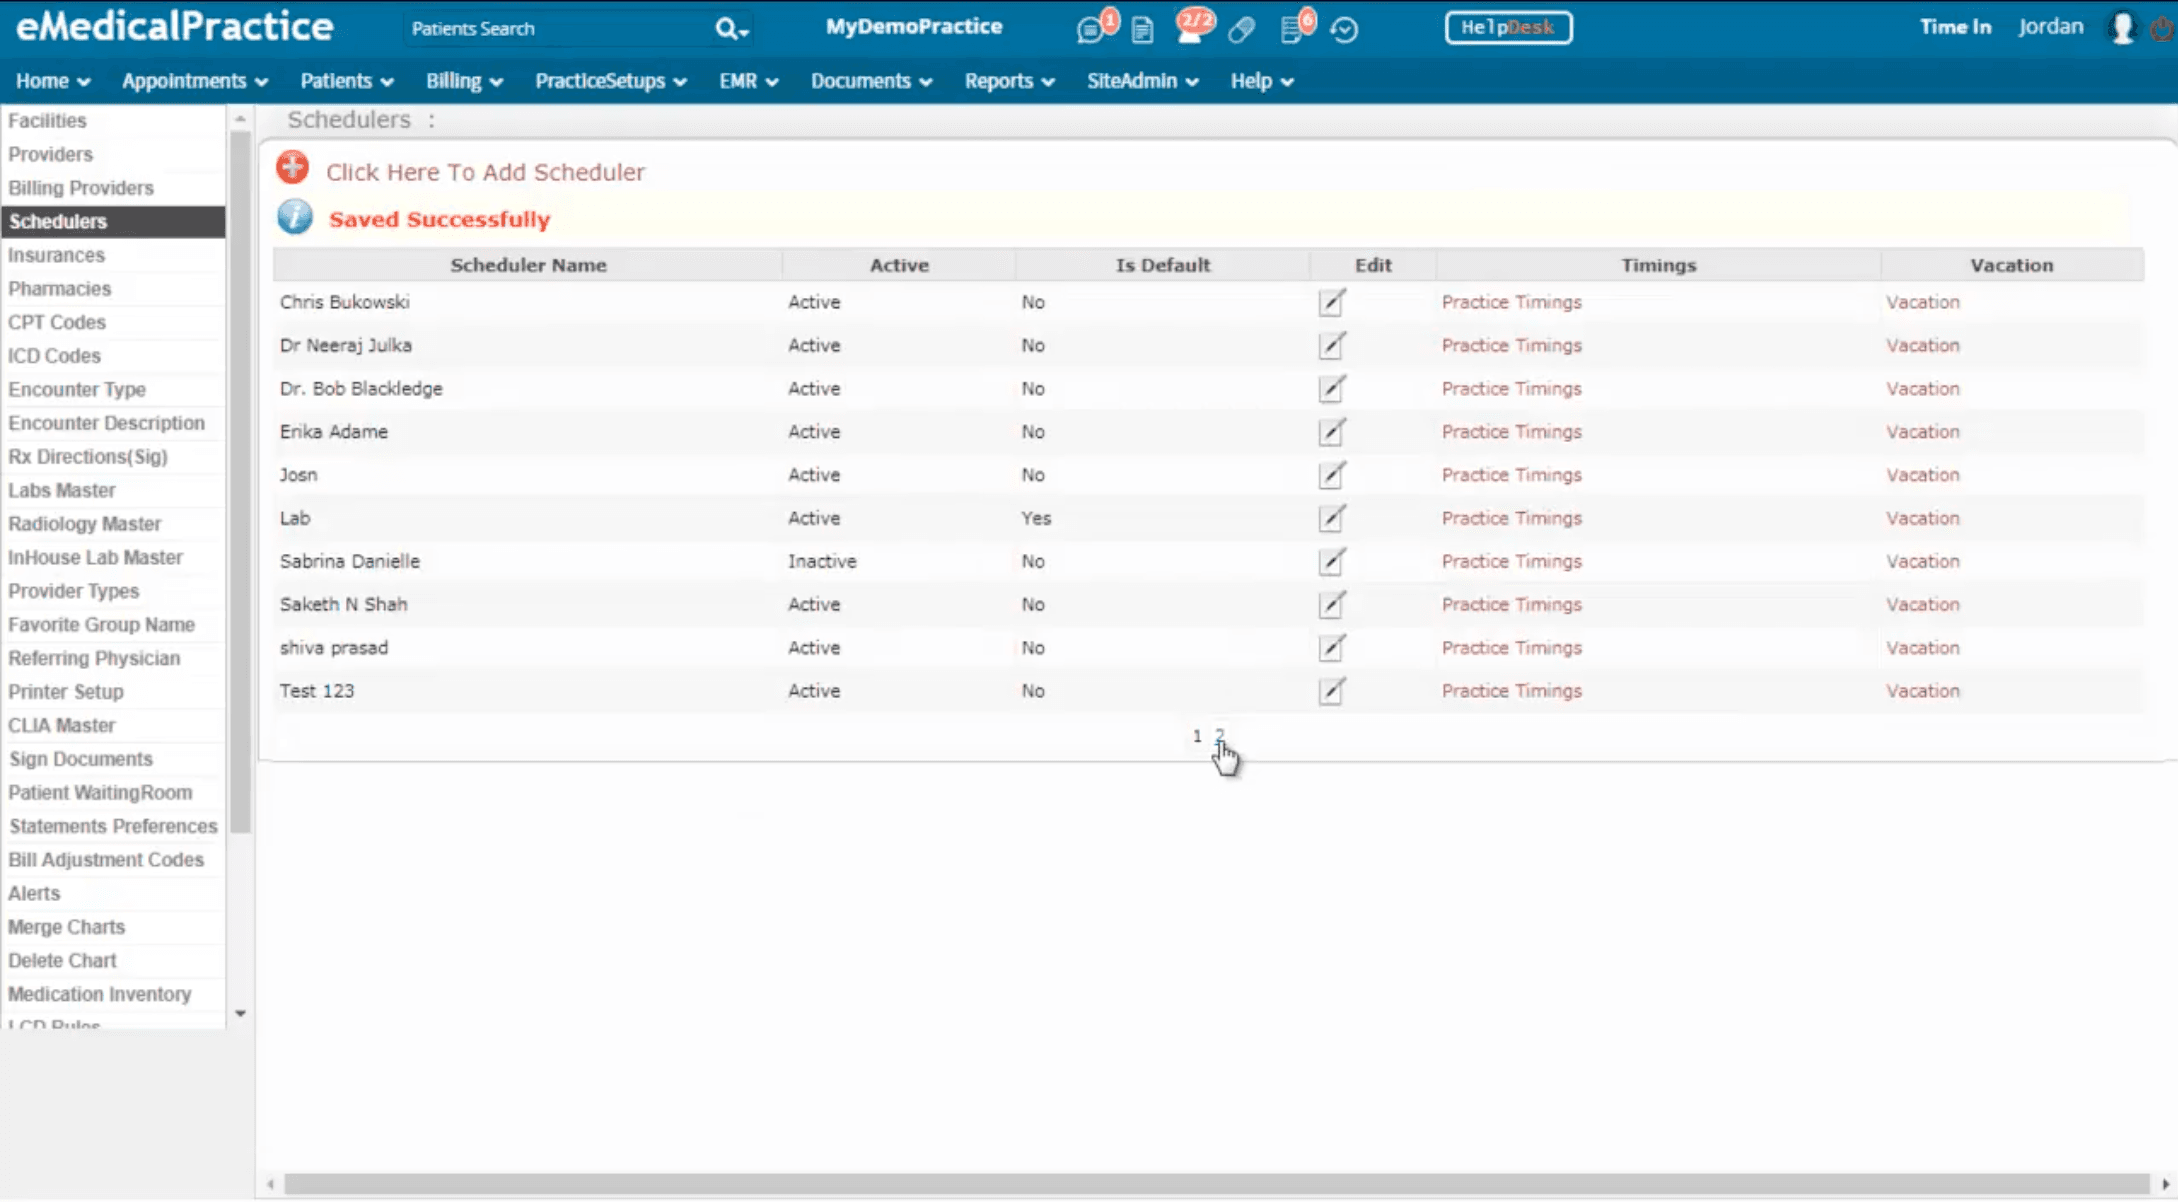
Task: Open Vacation link for Test 123
Action: click(x=1922, y=691)
